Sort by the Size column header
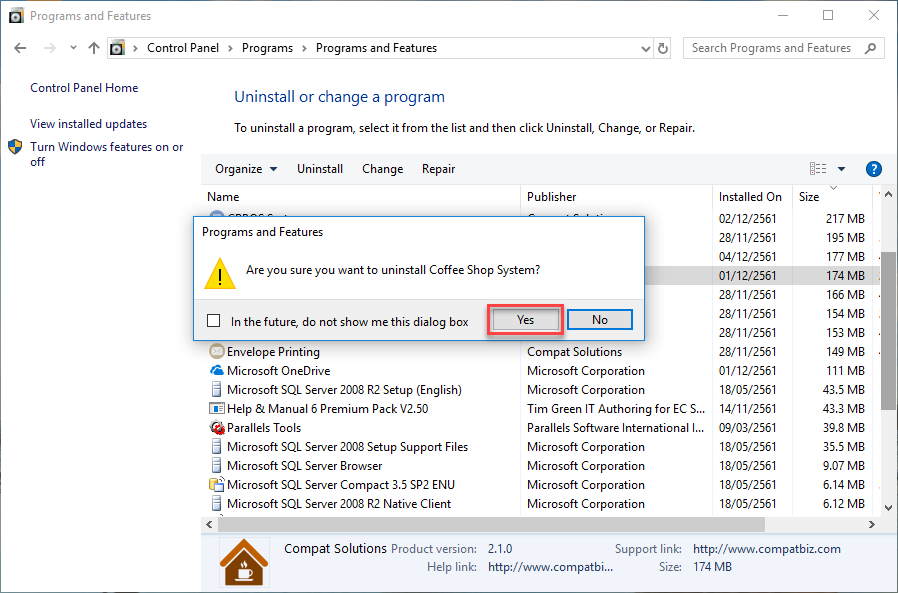898x593 pixels. pos(833,197)
